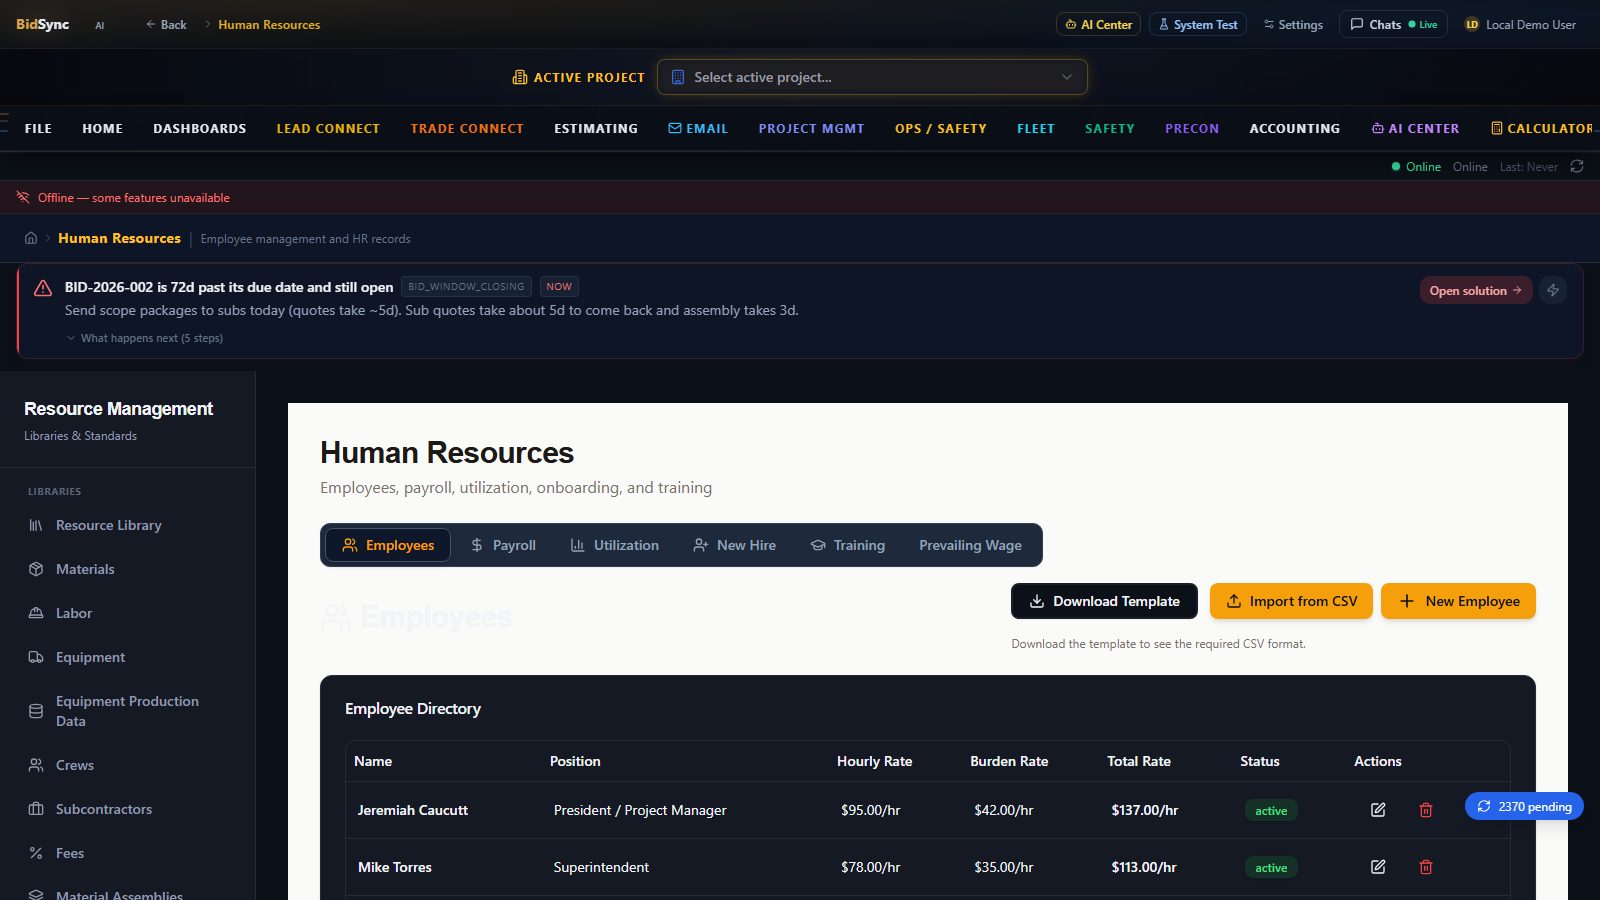Viewport: 1600px width, 900px height.
Task: Open AI CENTER in the main menu bar
Action: pyautogui.click(x=1415, y=128)
